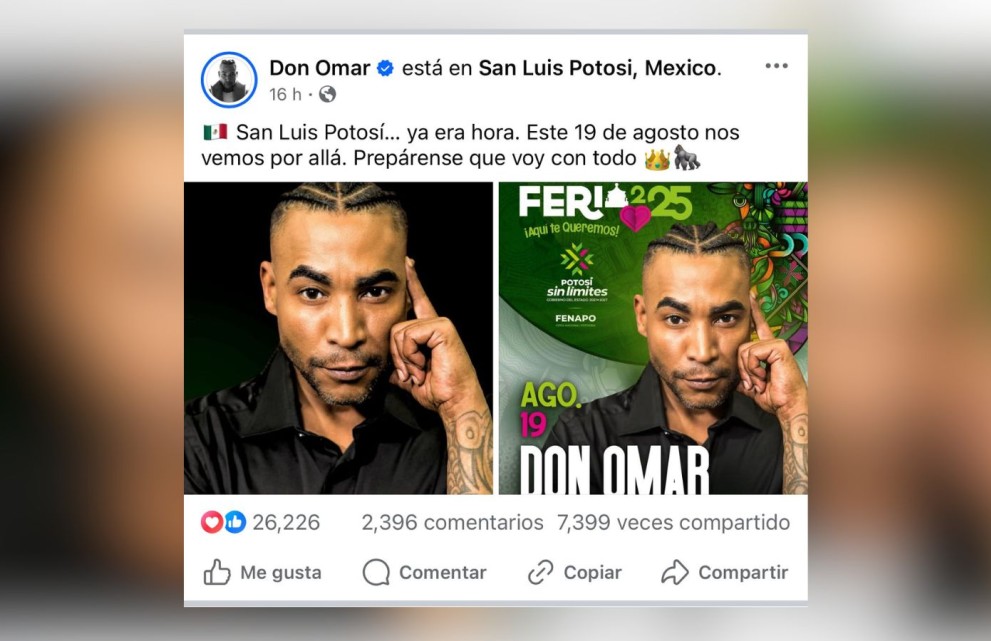The height and width of the screenshot is (641, 991).
Task: Show the 2,396 comentarios
Action: [x=453, y=523]
